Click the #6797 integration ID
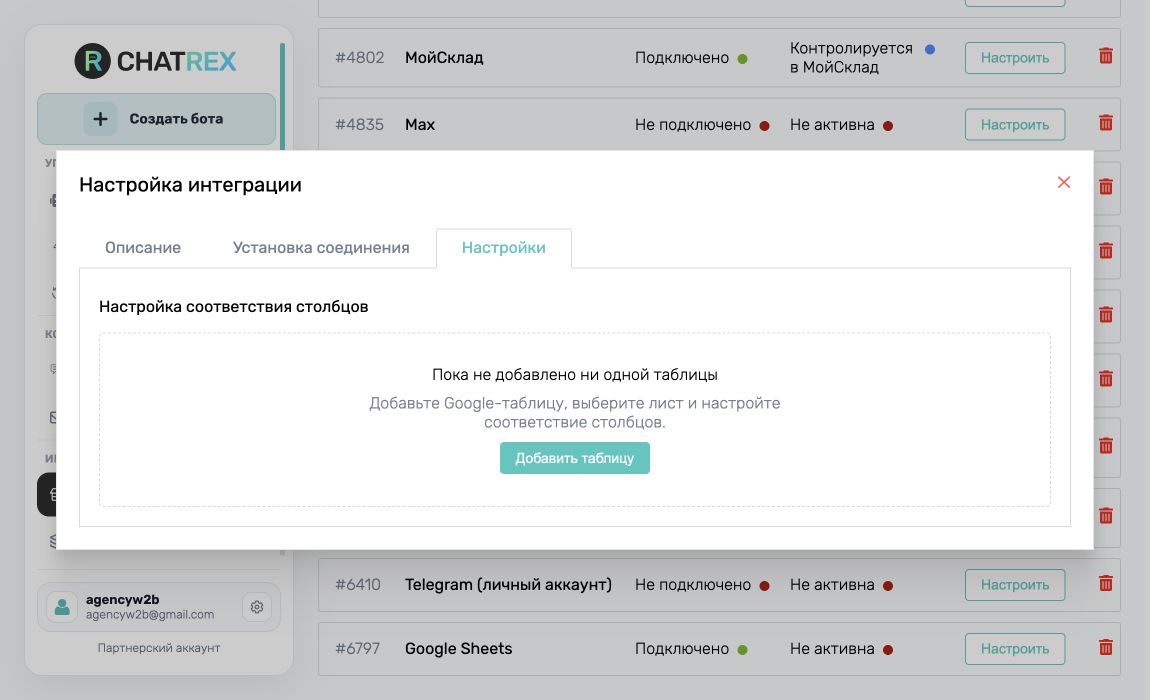This screenshot has height=700, width=1150. point(357,649)
